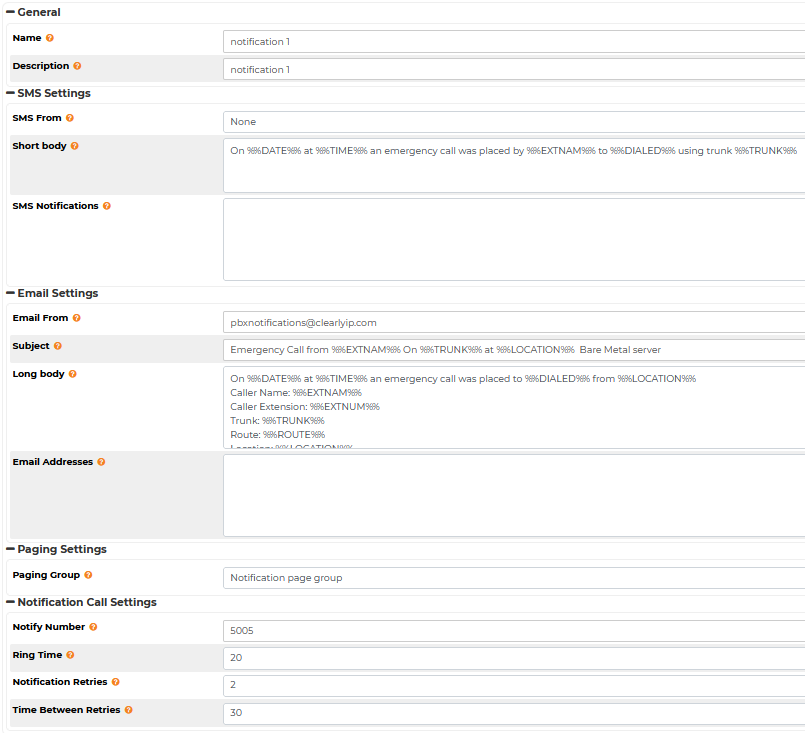Click the help icon next to Name
The image size is (805, 733).
pyautogui.click(x=50, y=38)
